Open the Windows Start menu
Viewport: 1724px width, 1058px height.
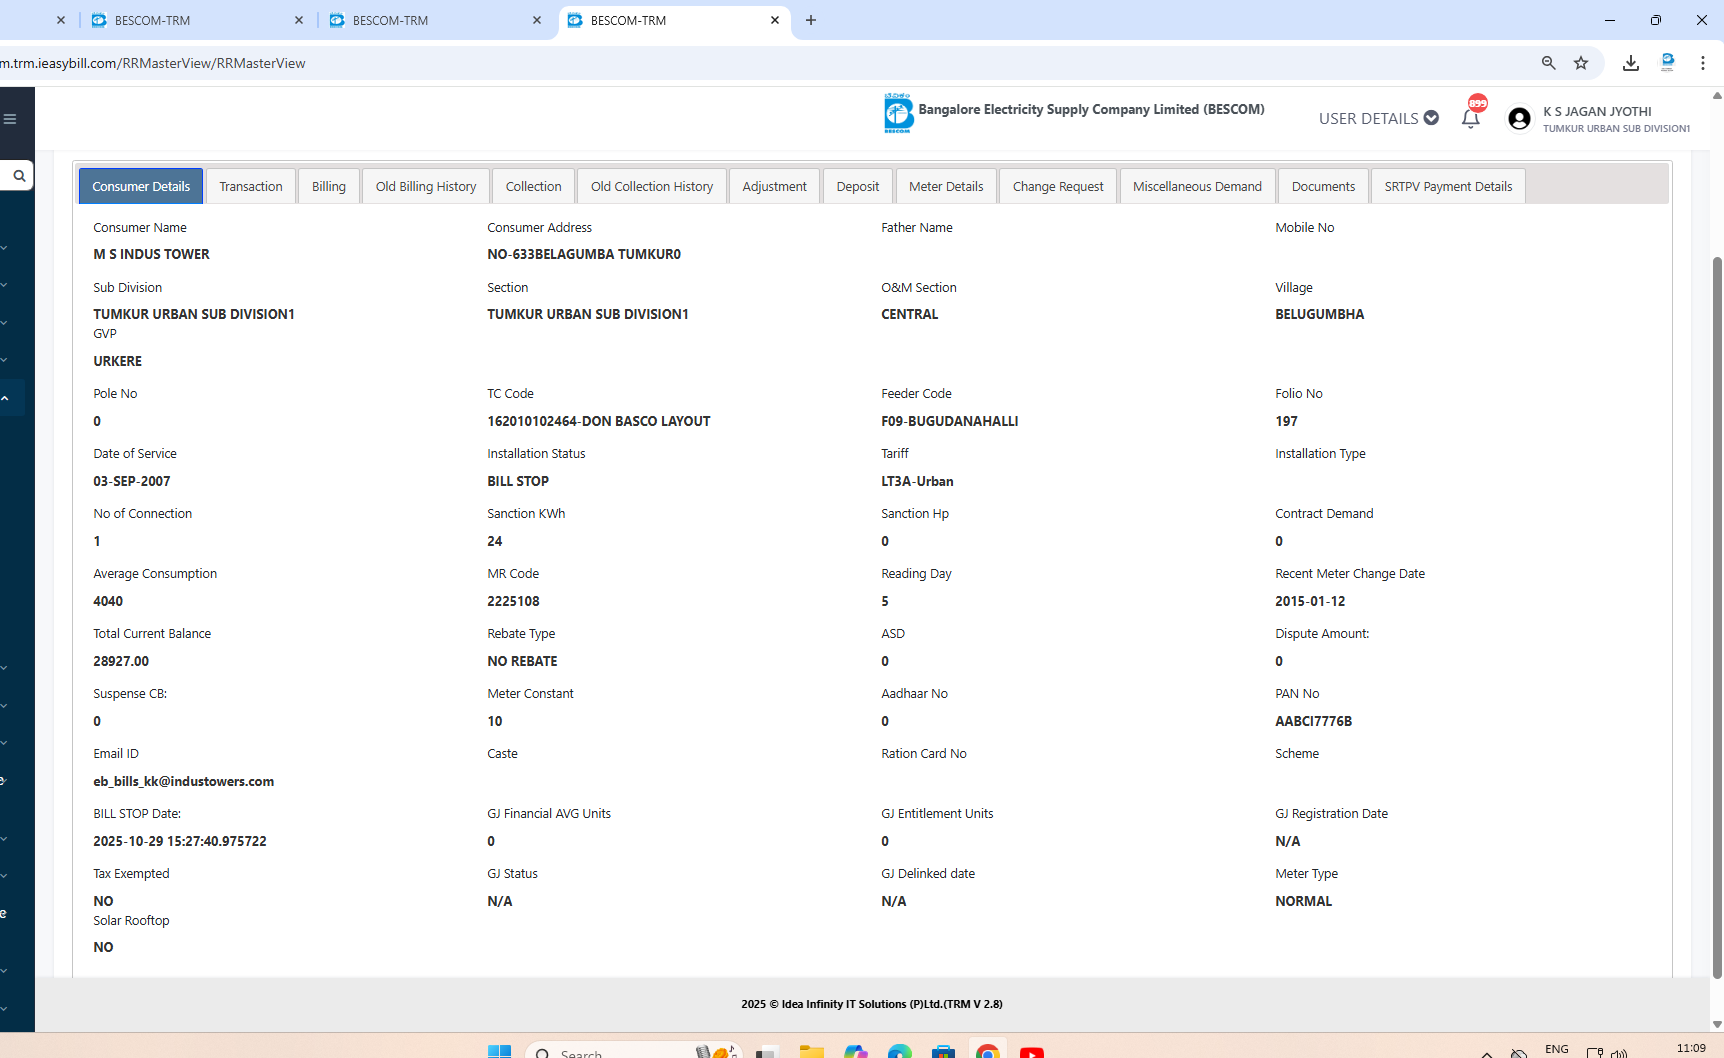coord(499,1051)
